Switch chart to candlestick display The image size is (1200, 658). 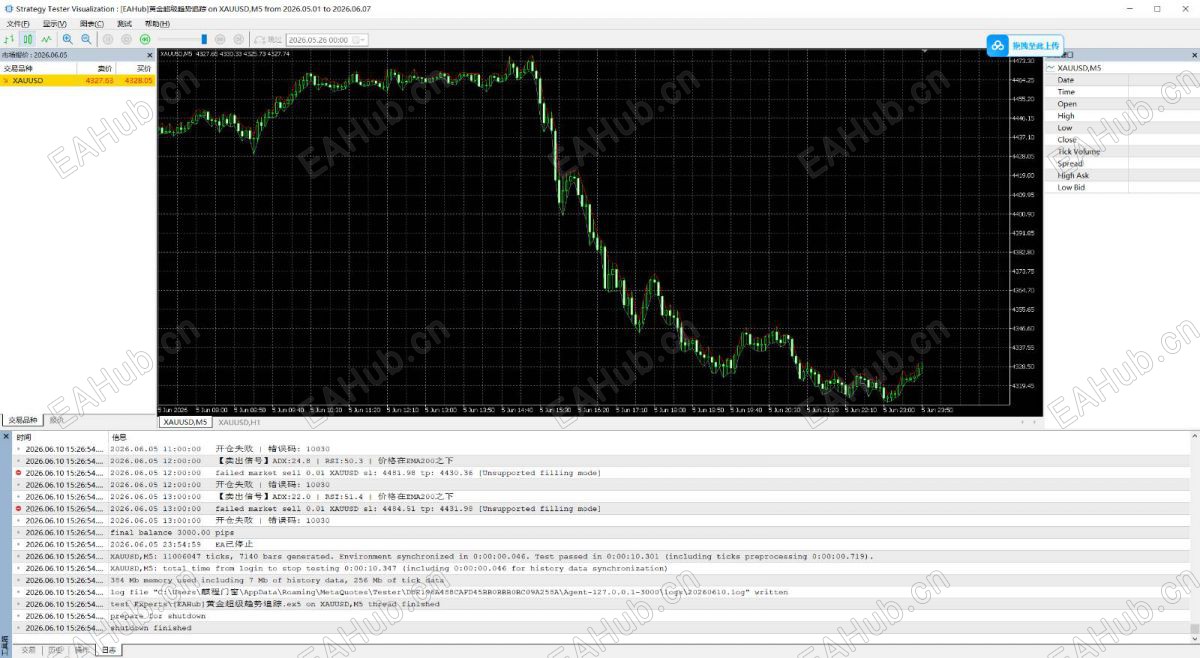28,39
